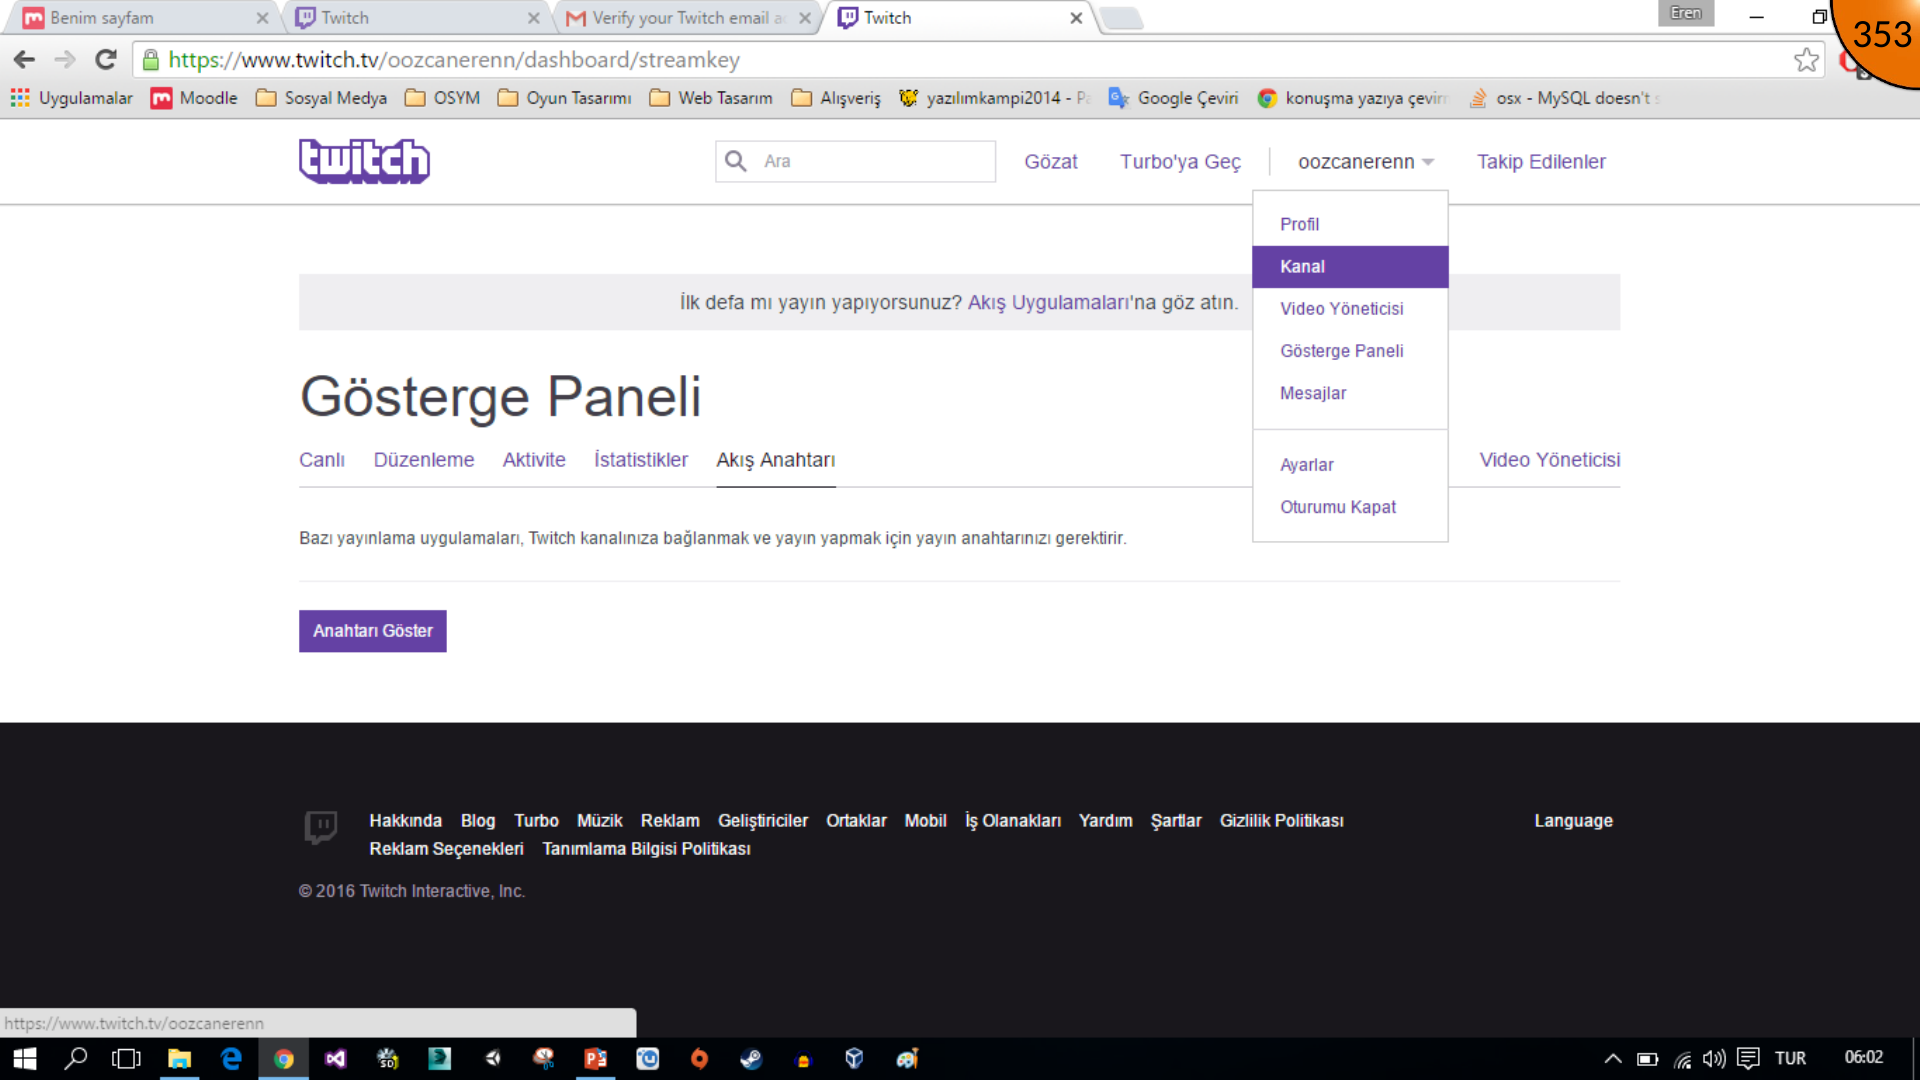The image size is (1921, 1080).
Task: Switch to the Canlı tab
Action: [x=322, y=460]
